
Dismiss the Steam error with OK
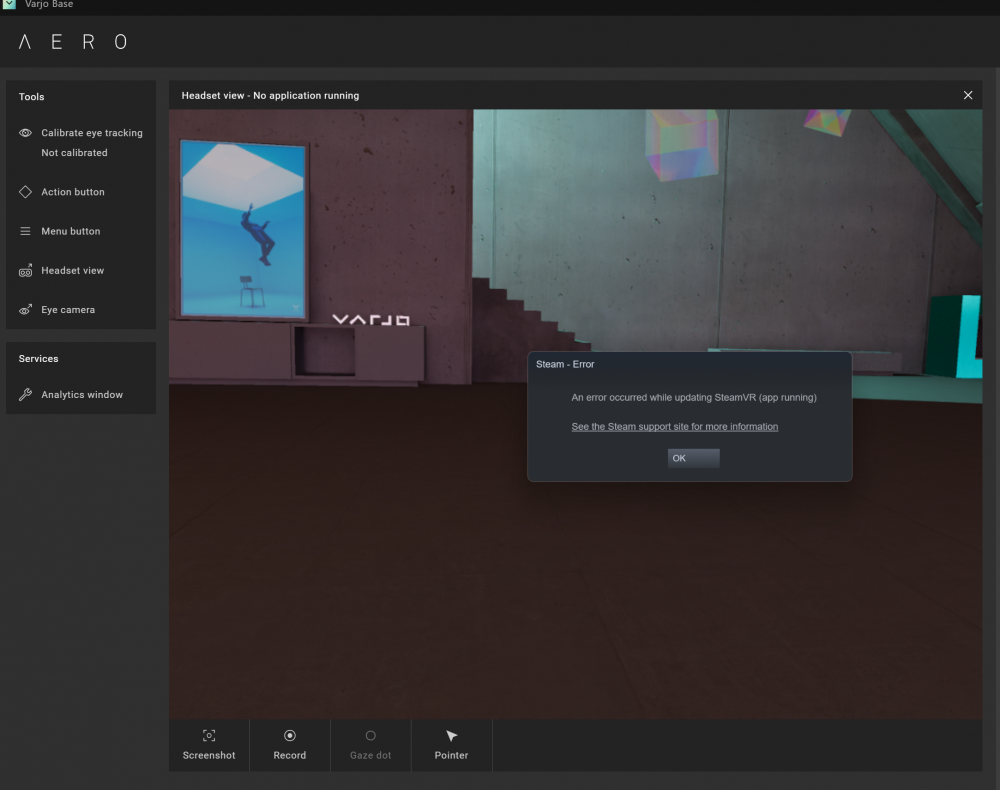(693, 458)
